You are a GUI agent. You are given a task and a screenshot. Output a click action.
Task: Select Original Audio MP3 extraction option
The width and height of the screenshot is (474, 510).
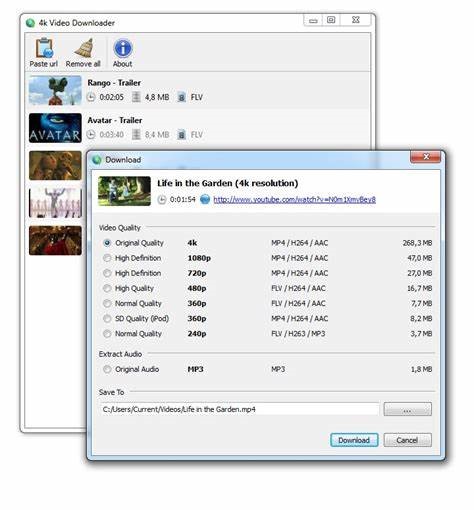[x=107, y=369]
